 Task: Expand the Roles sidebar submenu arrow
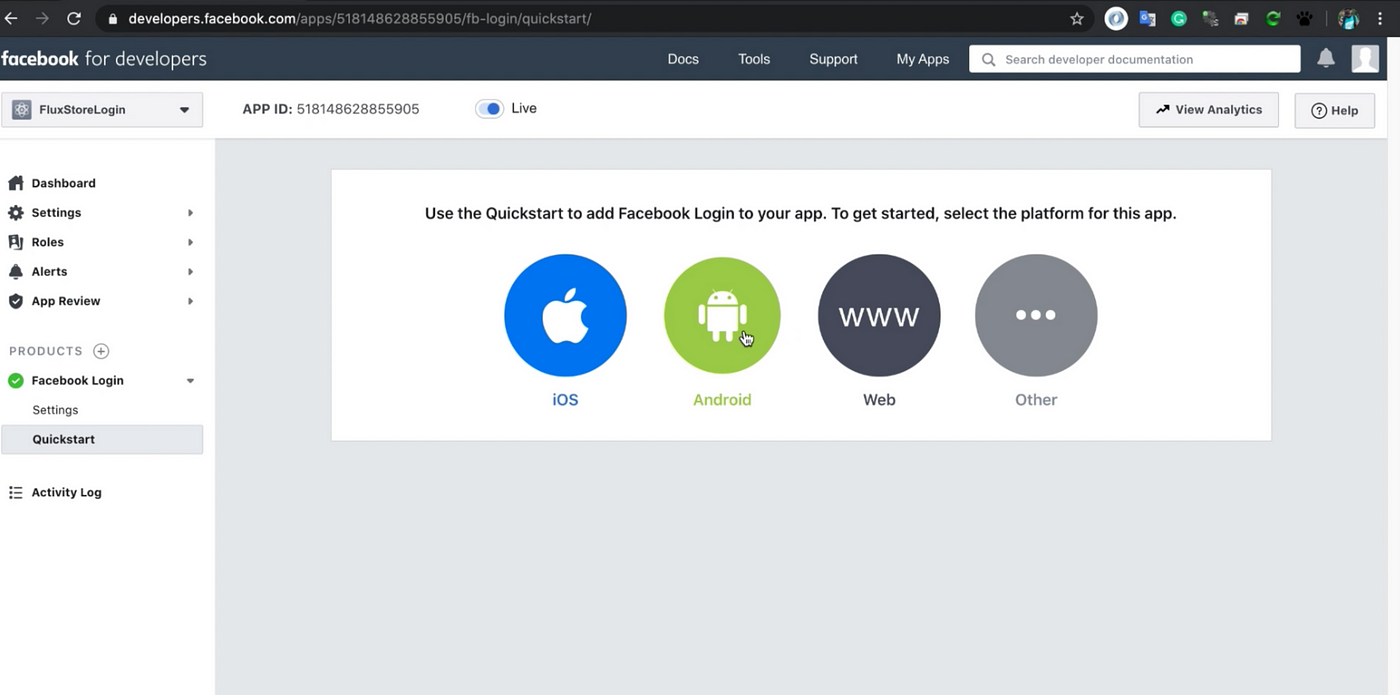[190, 242]
